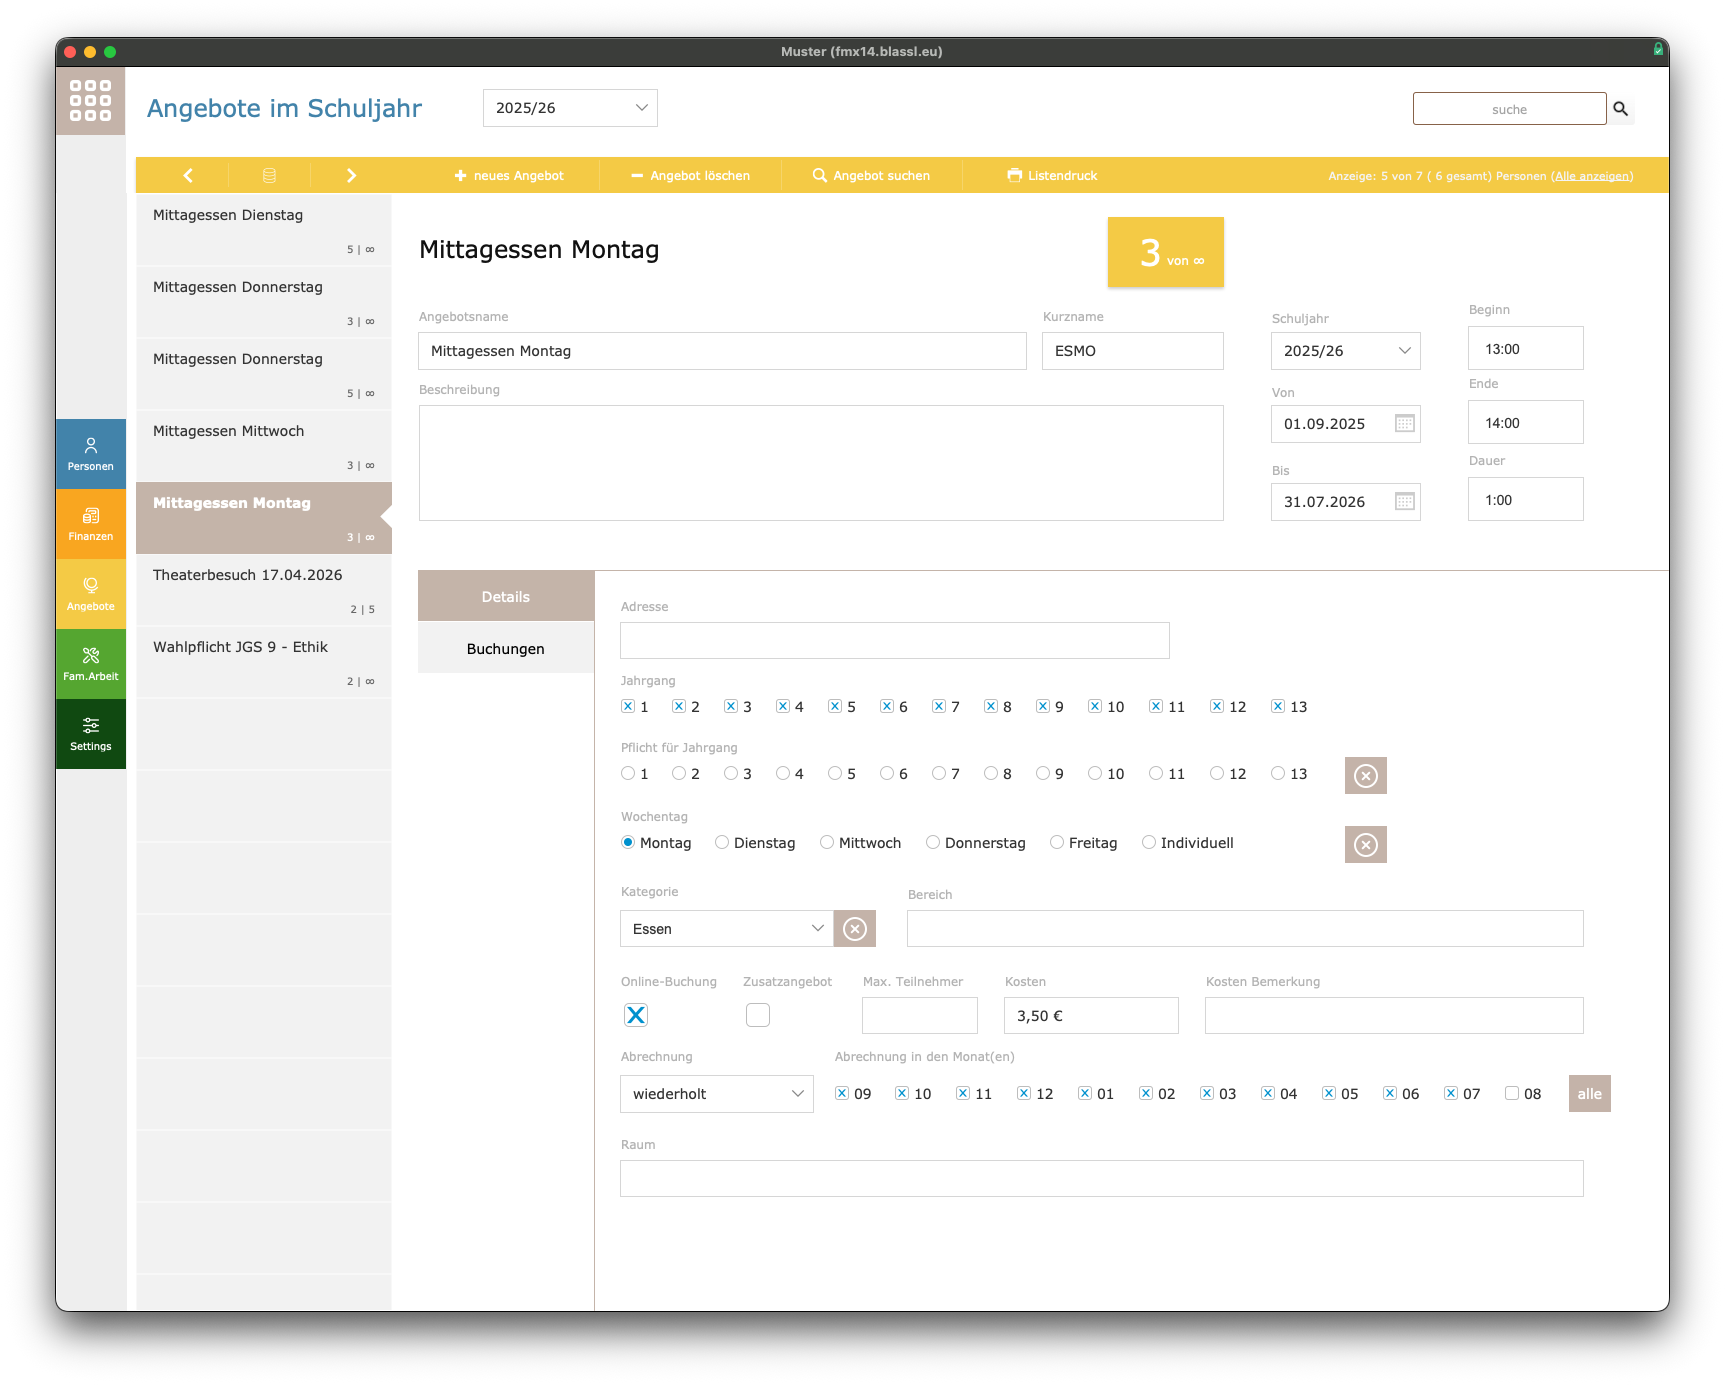Image resolution: width=1725 pixels, height=1385 pixels.
Task: Switch to the Buchungen tab
Action: point(506,649)
